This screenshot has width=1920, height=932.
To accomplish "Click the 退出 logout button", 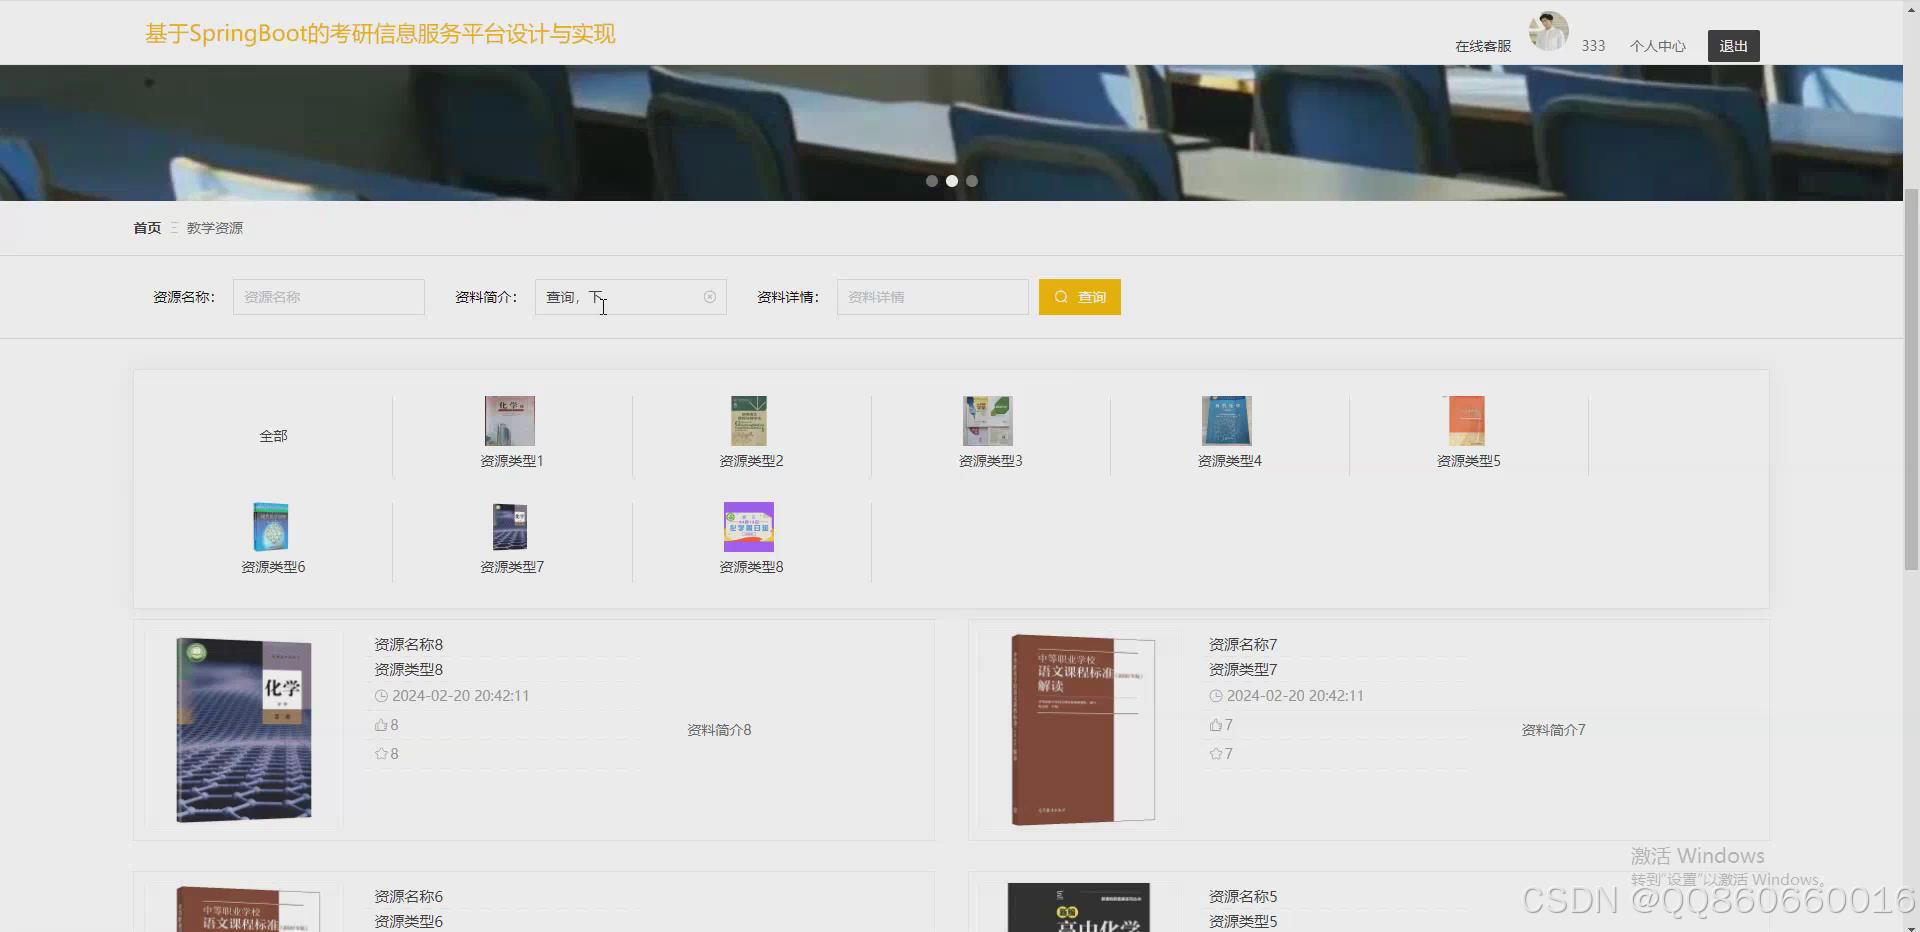I will tap(1734, 46).
